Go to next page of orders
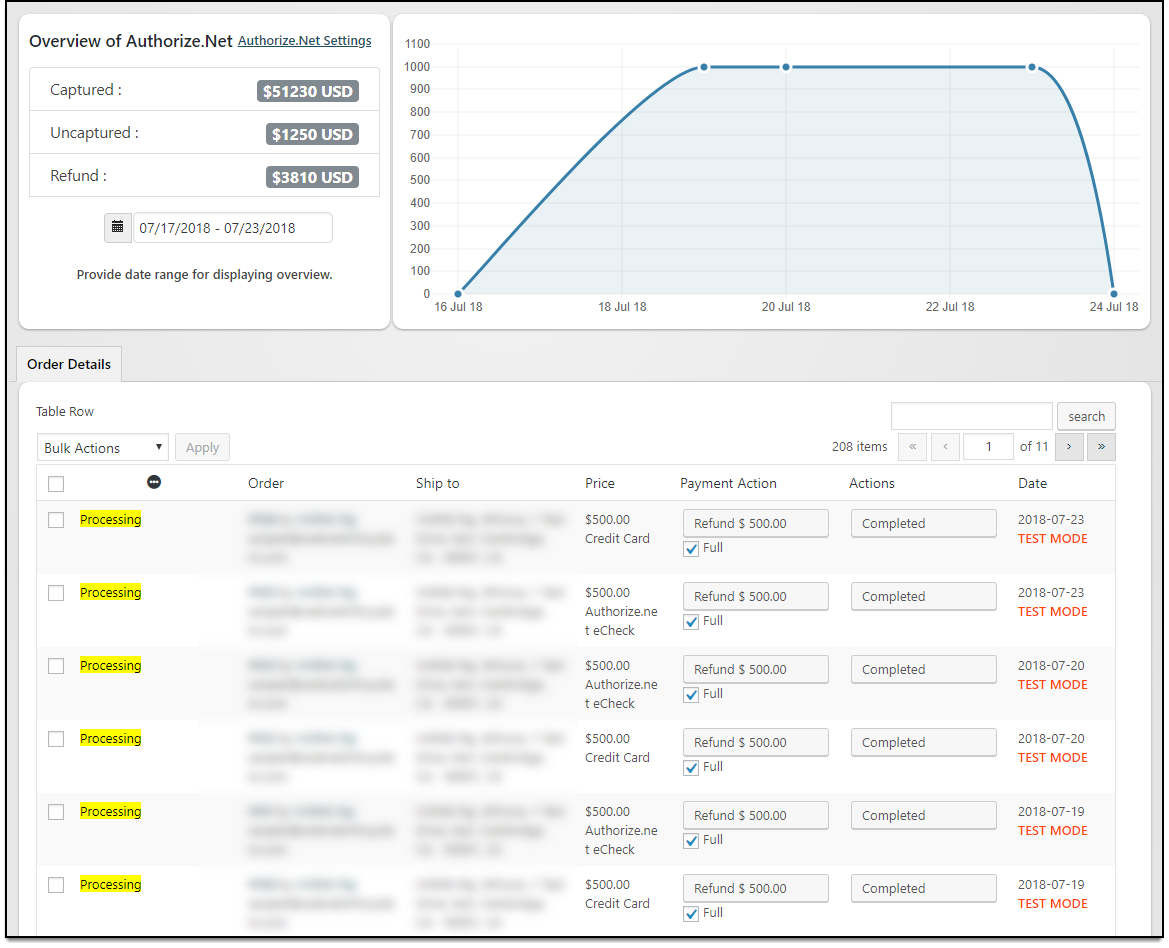This screenshot has width=1169, height=948. 1069,447
